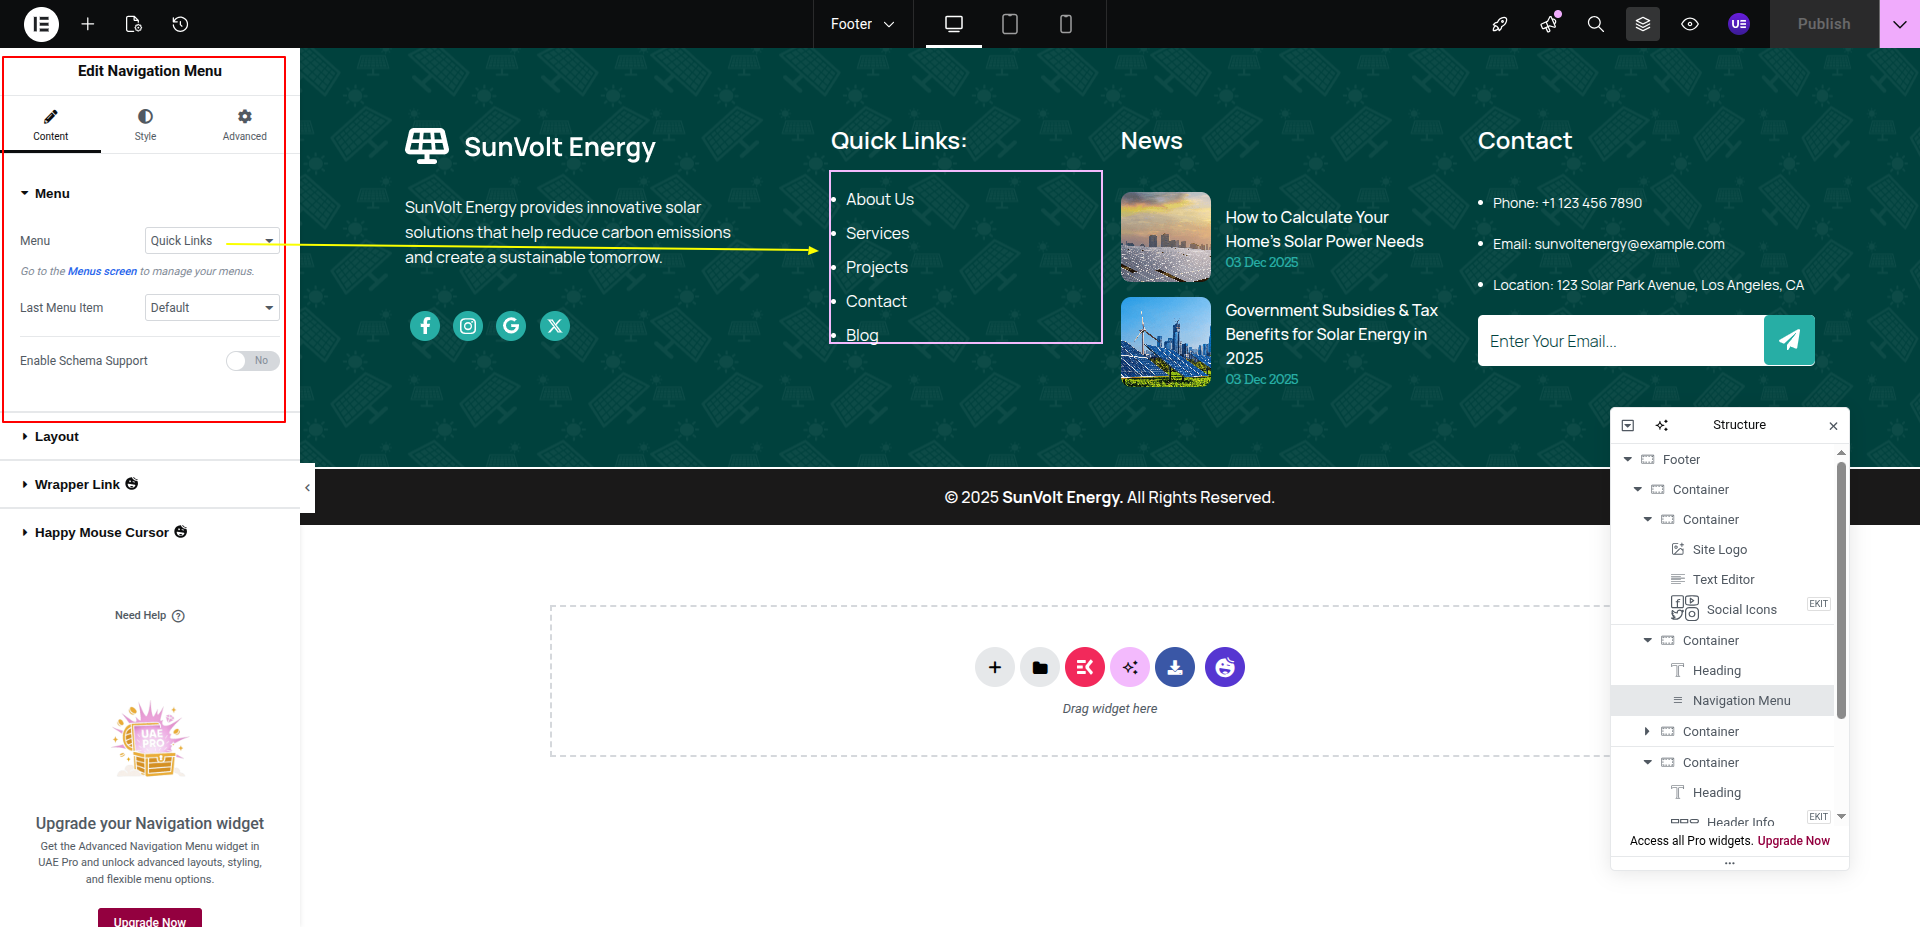The image size is (1920, 927).
Task: Open revision history icon in top bar
Action: 180,24
